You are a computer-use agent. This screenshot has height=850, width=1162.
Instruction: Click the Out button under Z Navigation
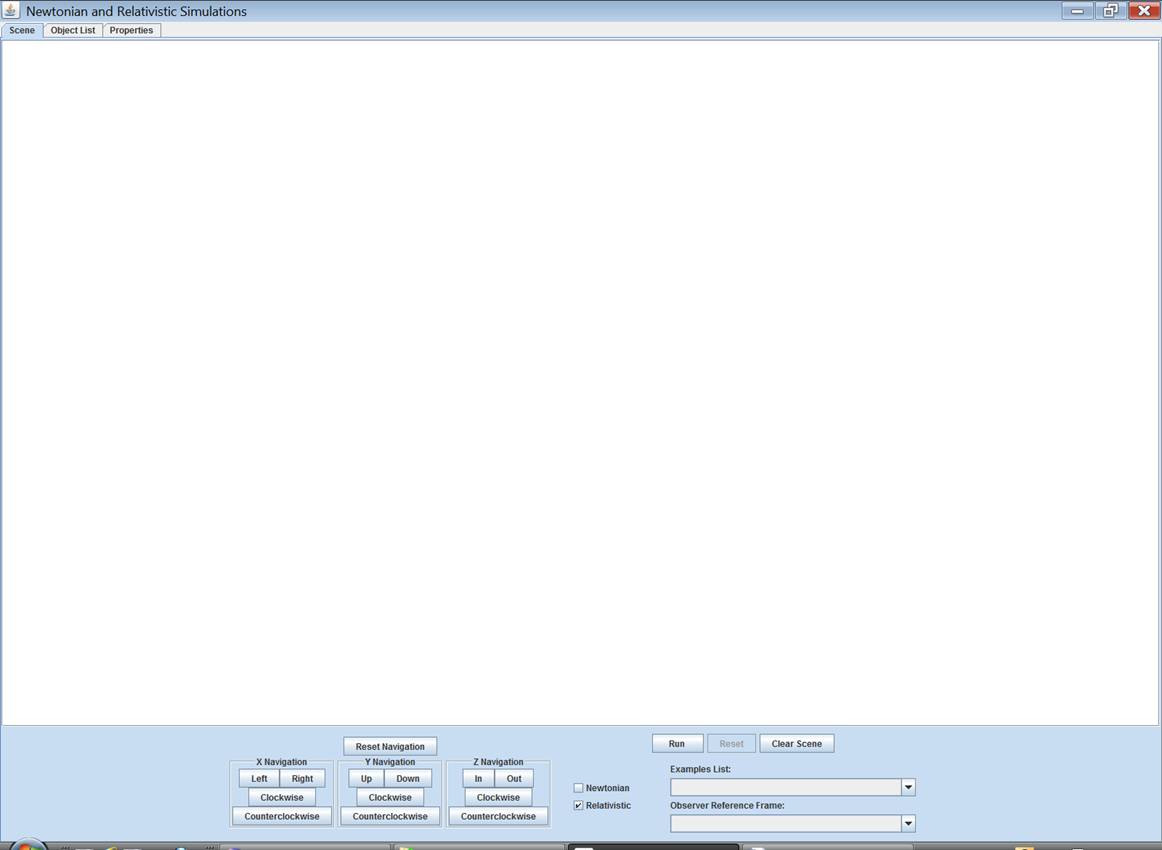pyautogui.click(x=514, y=779)
